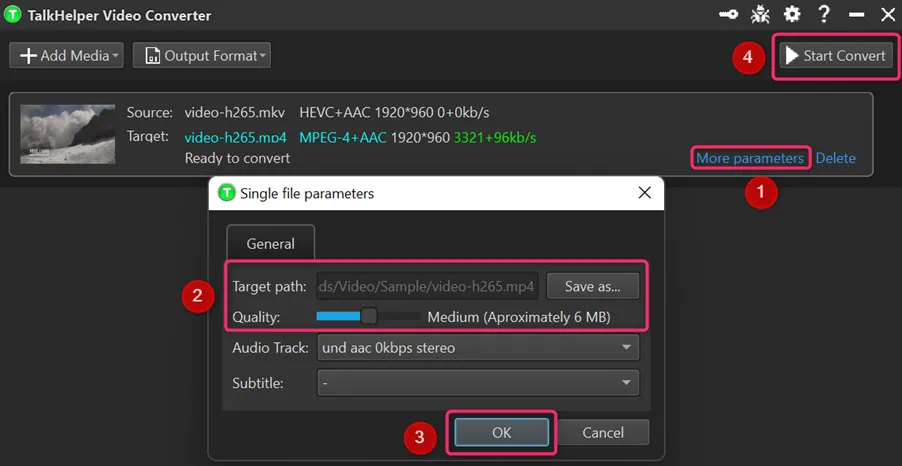This screenshot has height=466, width=902.
Task: Click the Quality slider handle
Action: pyautogui.click(x=369, y=316)
